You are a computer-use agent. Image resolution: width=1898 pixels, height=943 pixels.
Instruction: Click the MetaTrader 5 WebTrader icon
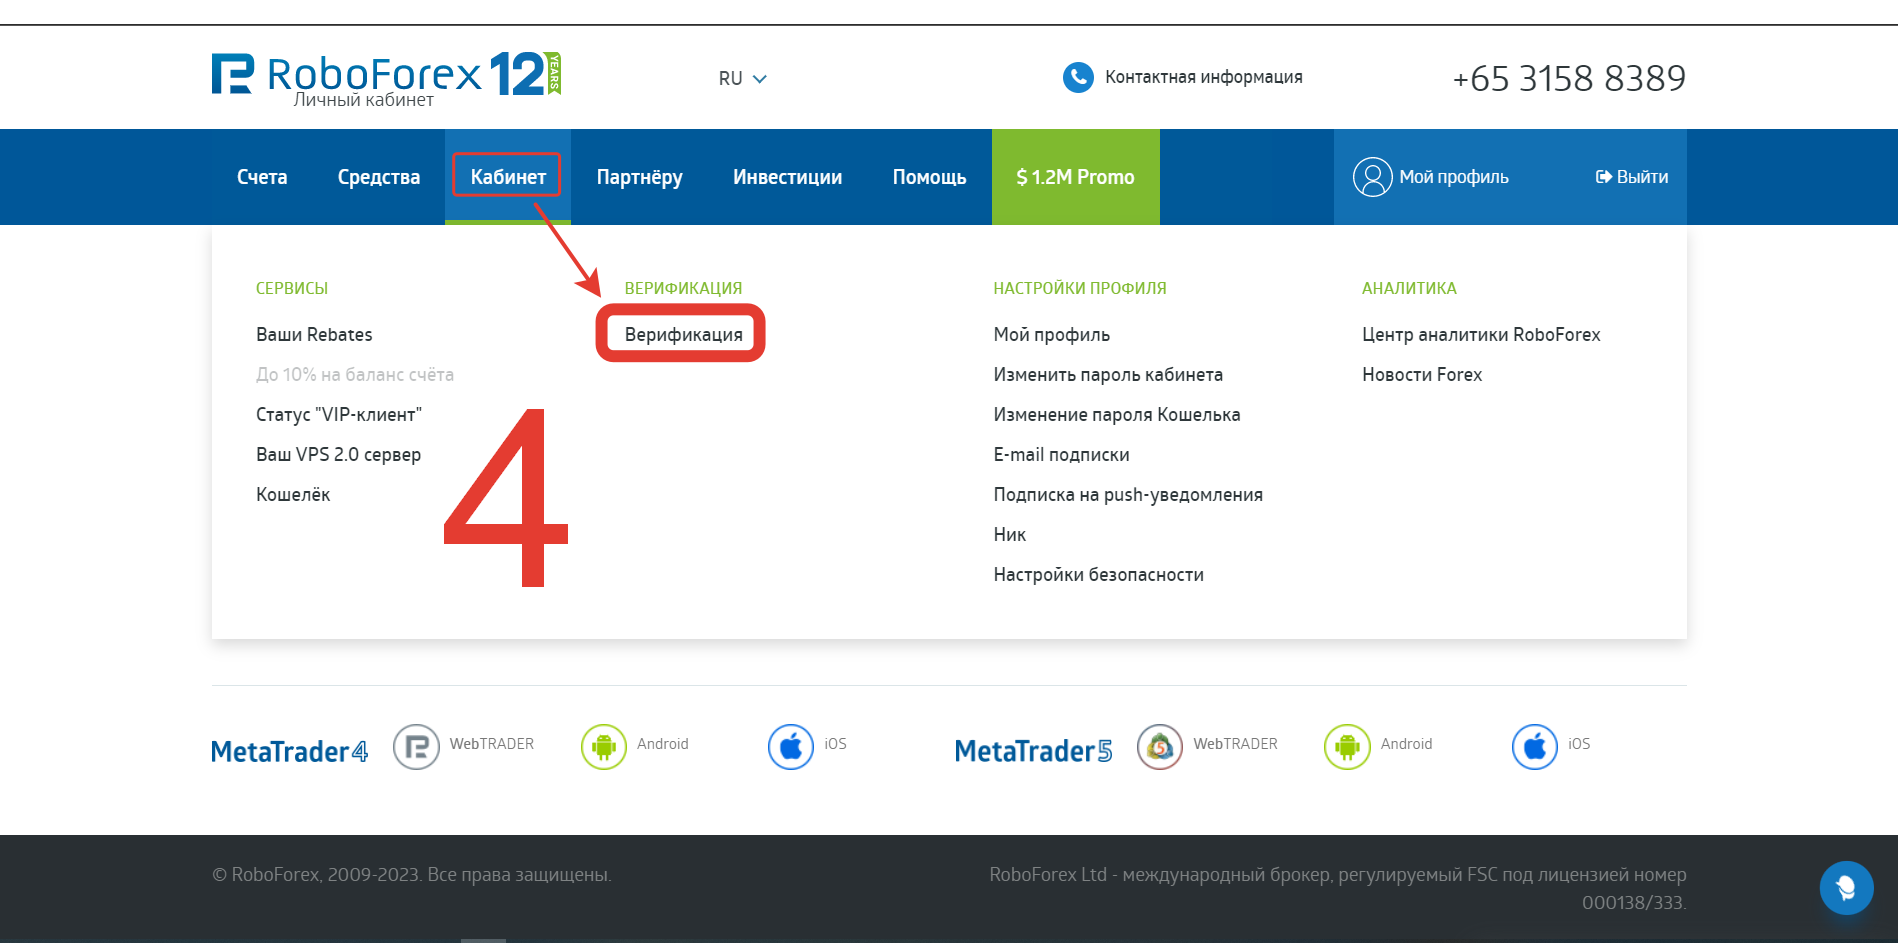(x=1160, y=746)
